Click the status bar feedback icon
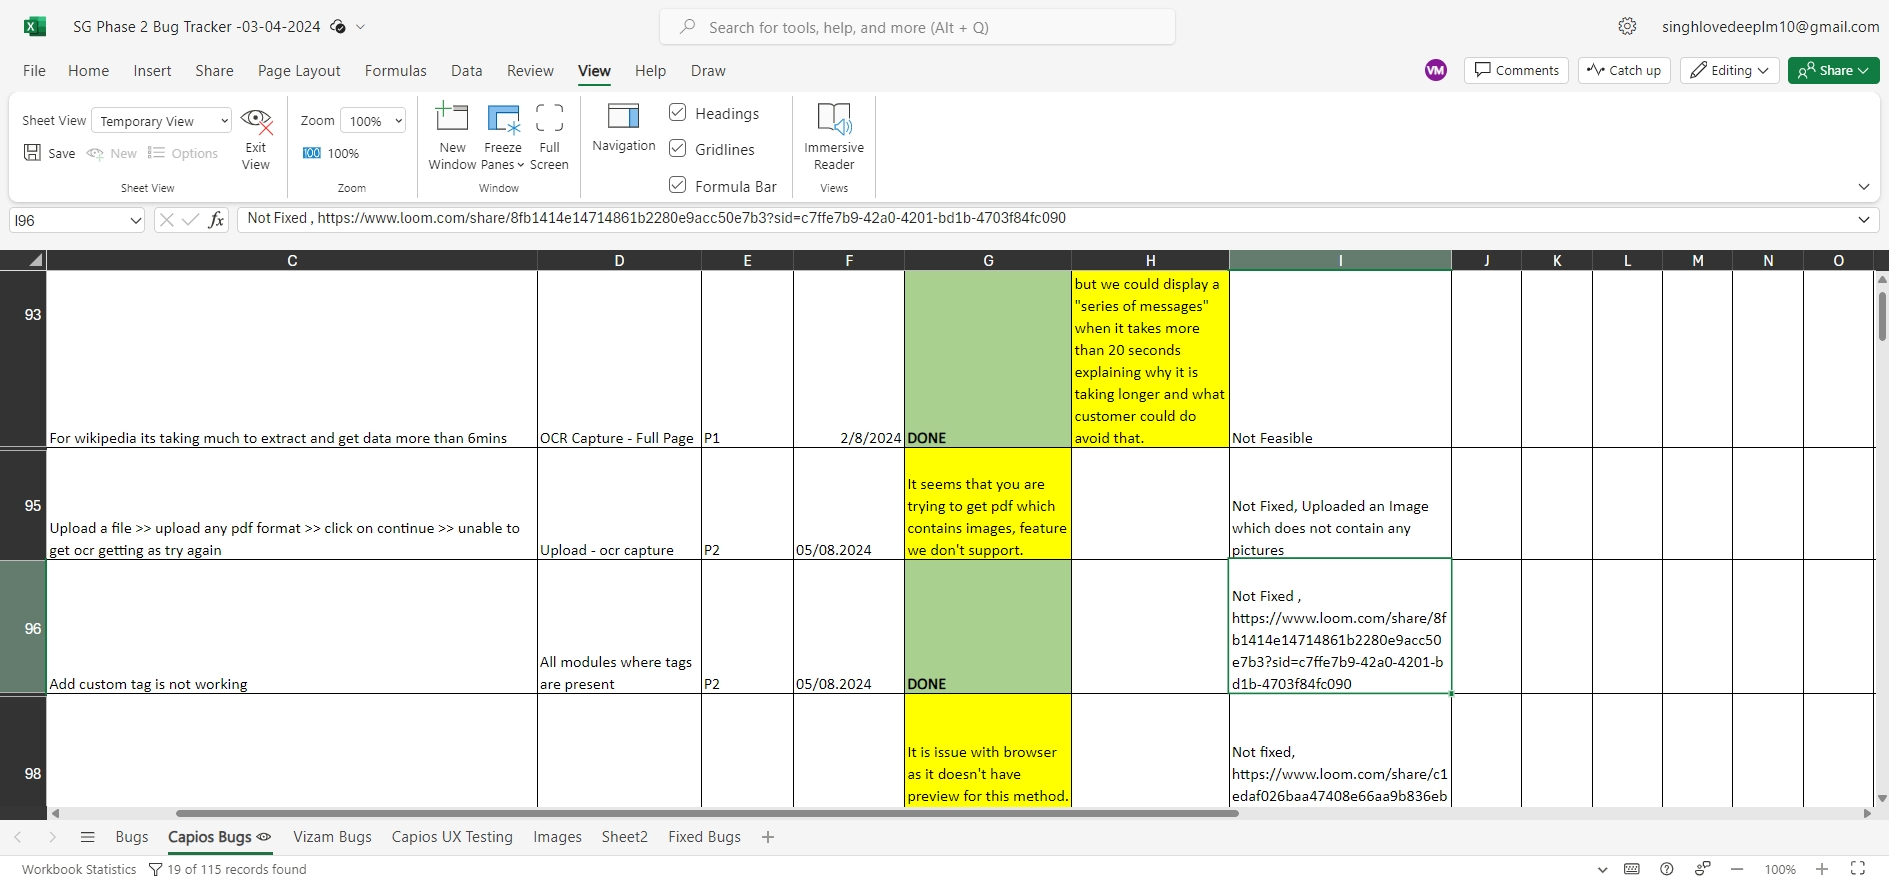The image size is (1889, 880). point(1702,869)
